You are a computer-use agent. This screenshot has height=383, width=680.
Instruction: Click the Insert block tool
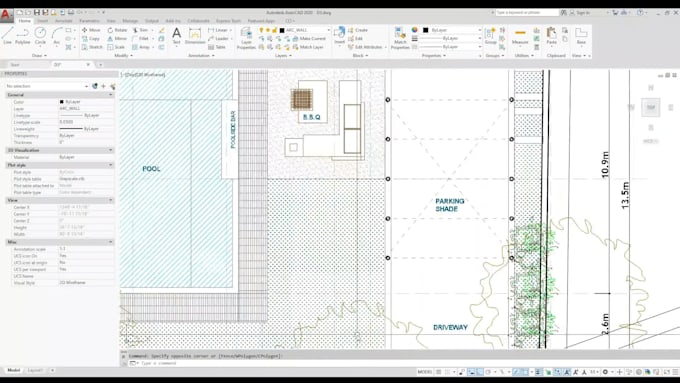(340, 36)
